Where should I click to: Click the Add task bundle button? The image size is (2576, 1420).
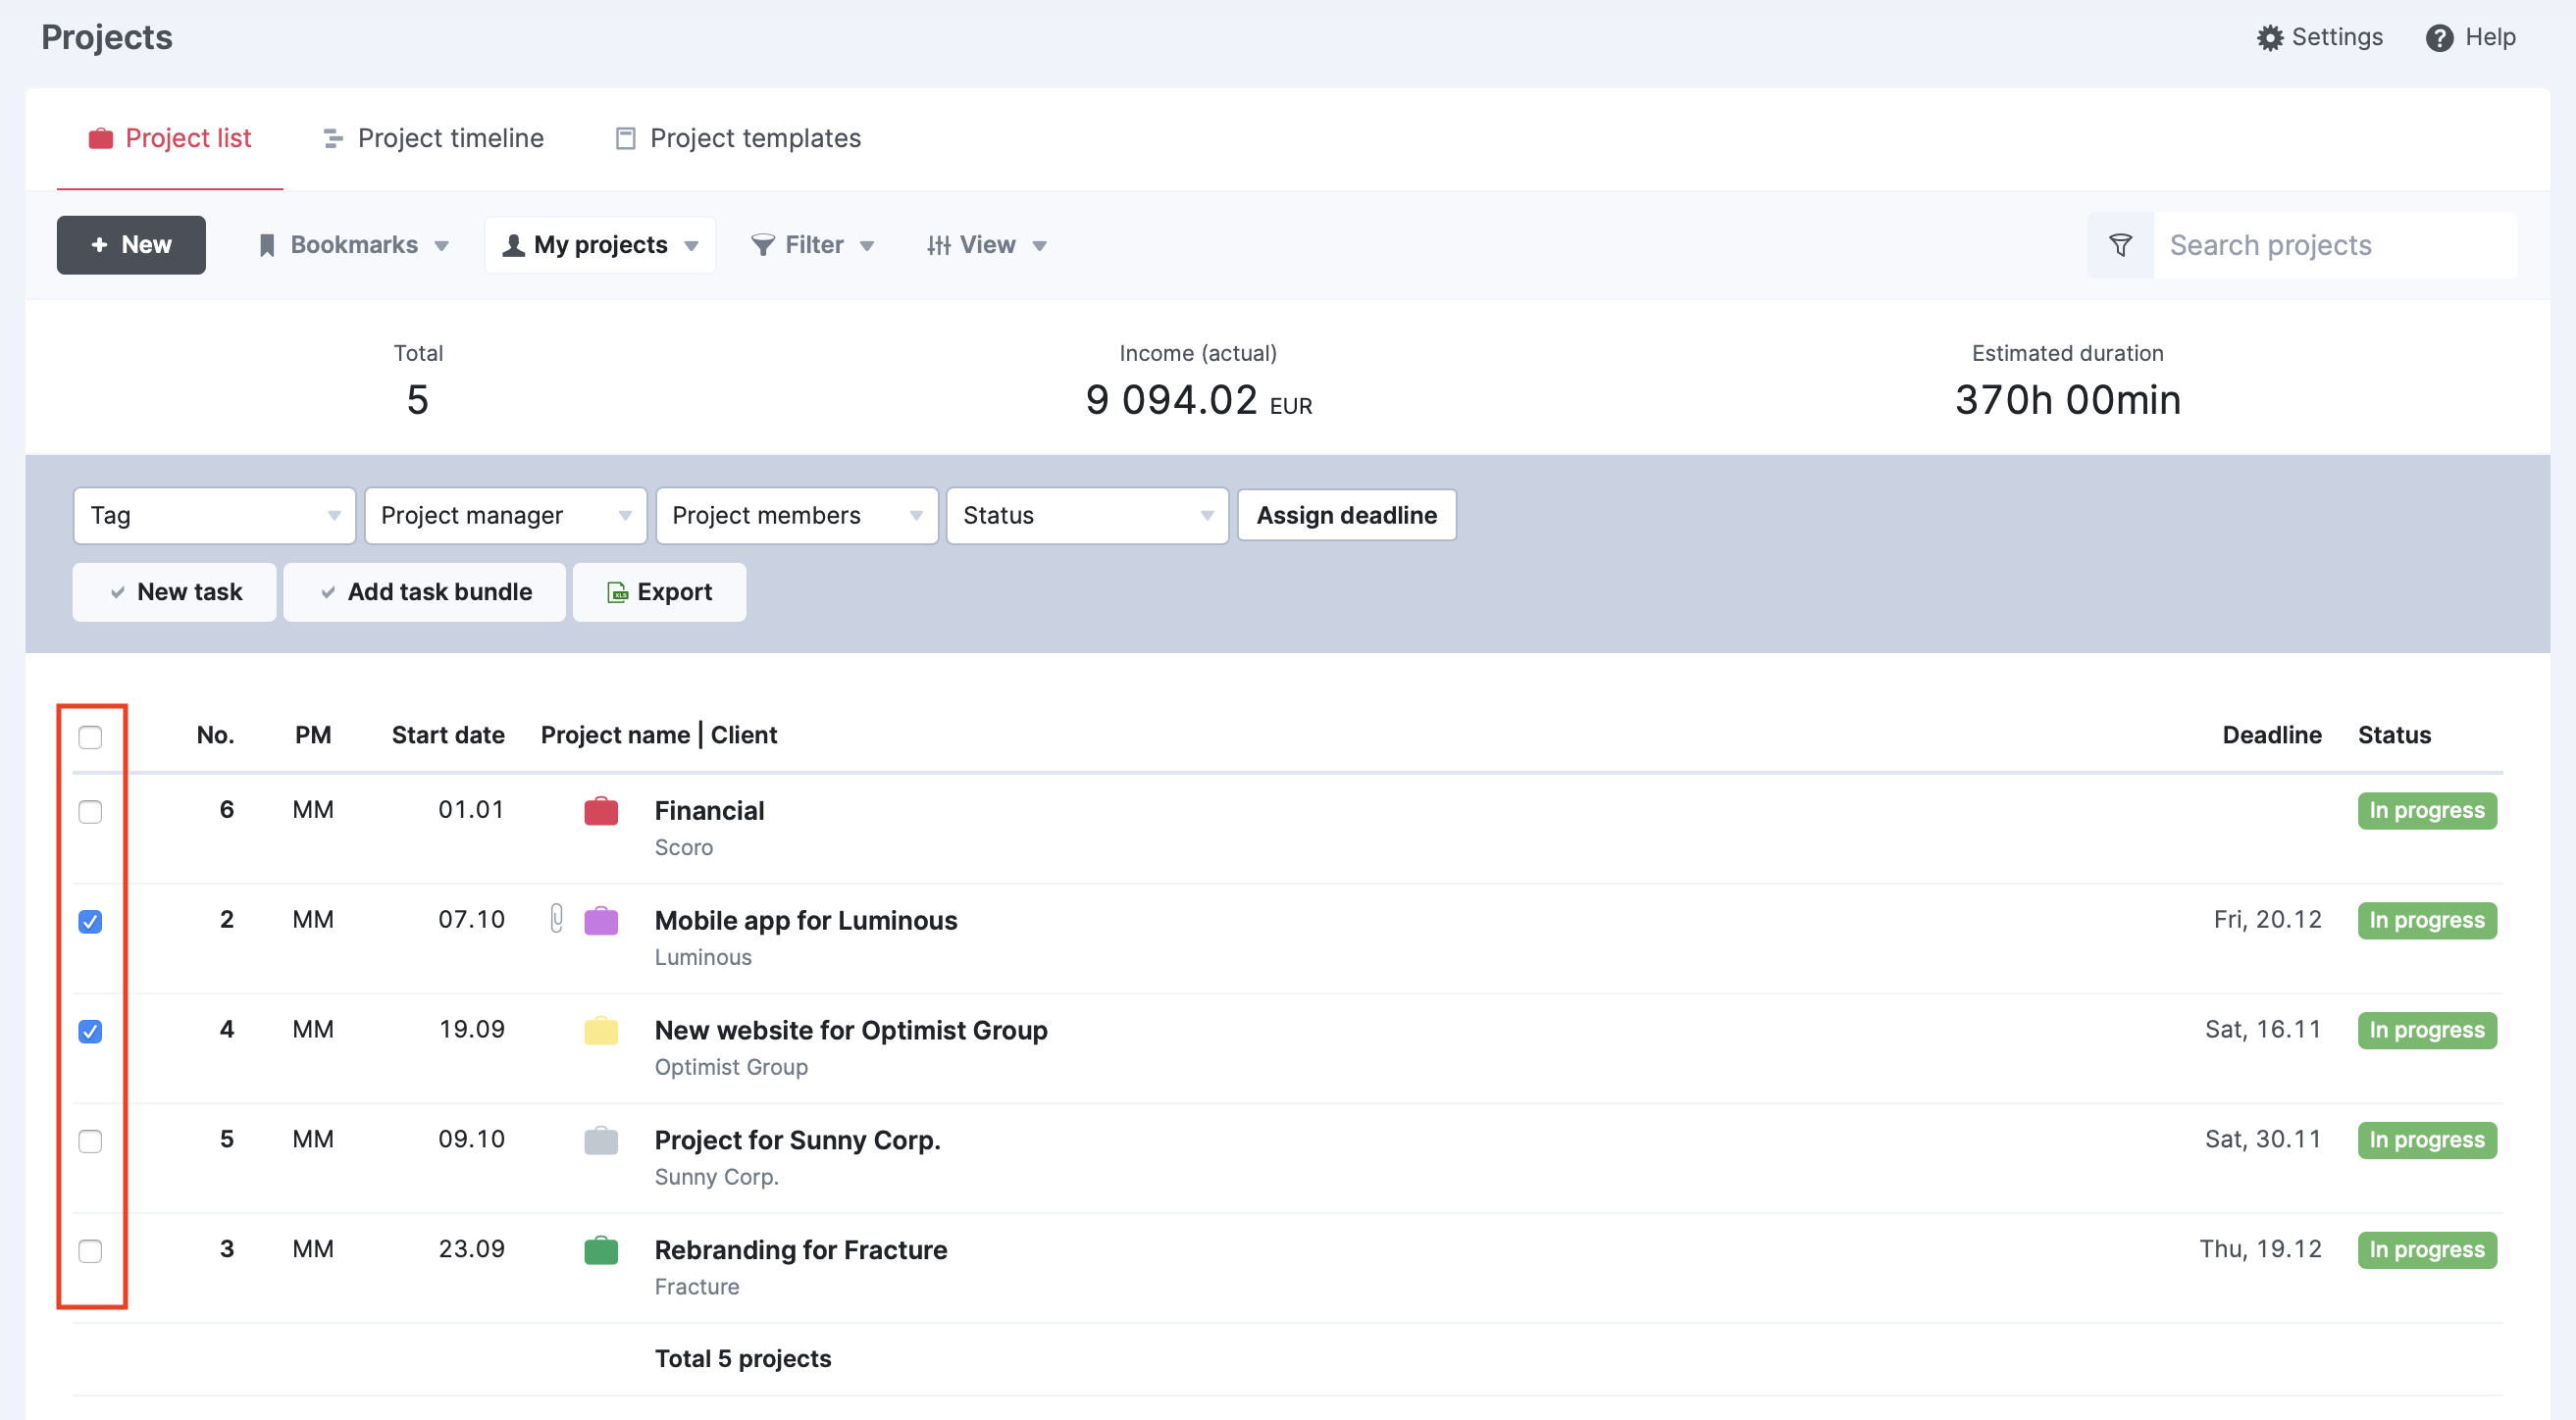pyautogui.click(x=424, y=592)
